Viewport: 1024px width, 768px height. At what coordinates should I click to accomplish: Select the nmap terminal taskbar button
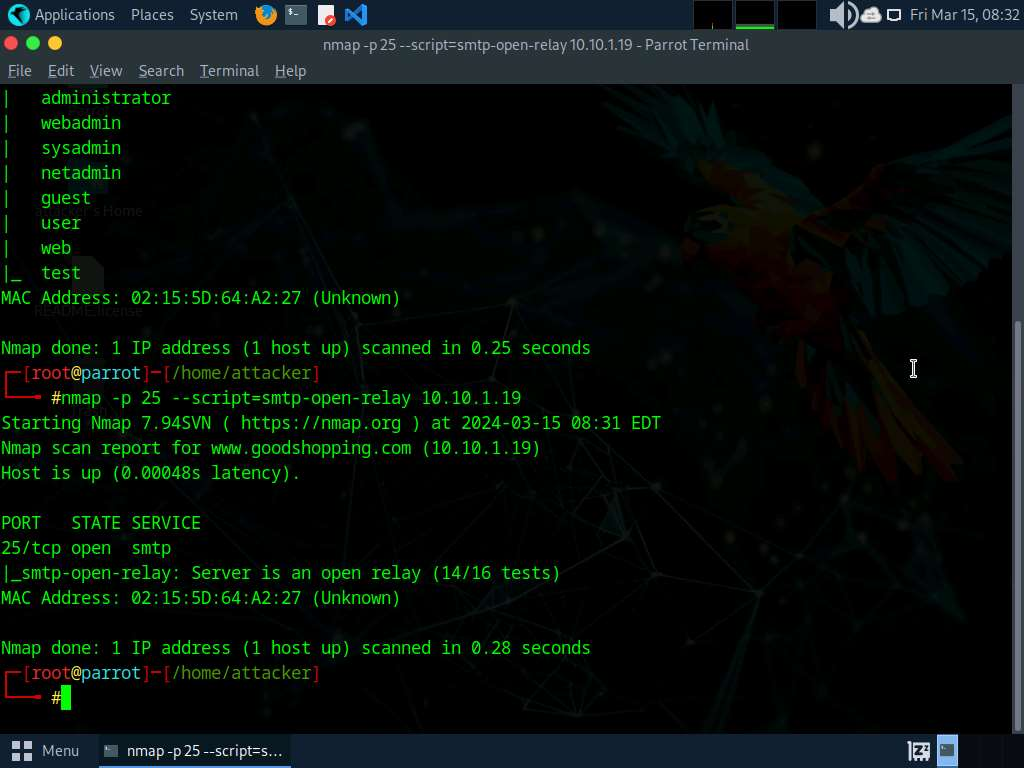(194, 750)
